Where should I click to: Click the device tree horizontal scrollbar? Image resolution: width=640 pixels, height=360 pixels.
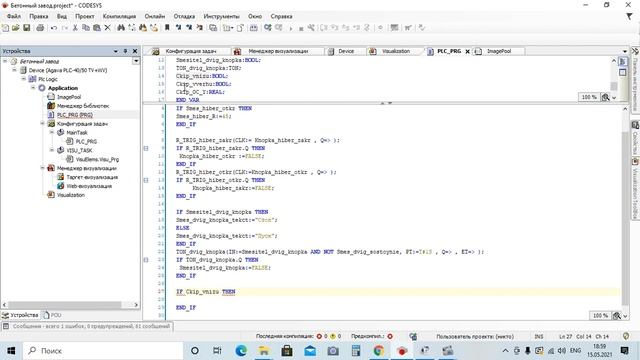tap(64, 305)
